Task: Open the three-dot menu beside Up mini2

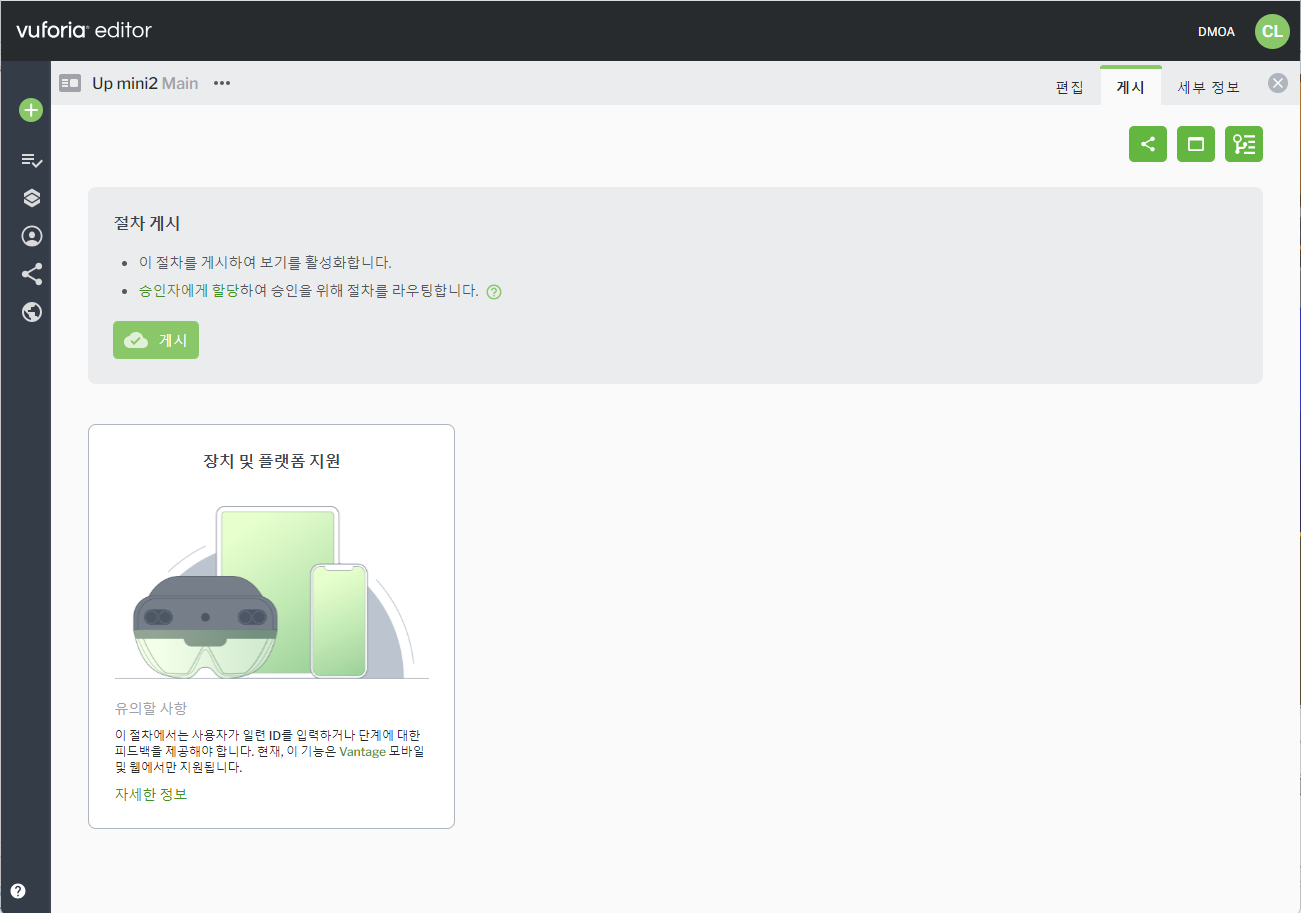Action: coord(222,83)
